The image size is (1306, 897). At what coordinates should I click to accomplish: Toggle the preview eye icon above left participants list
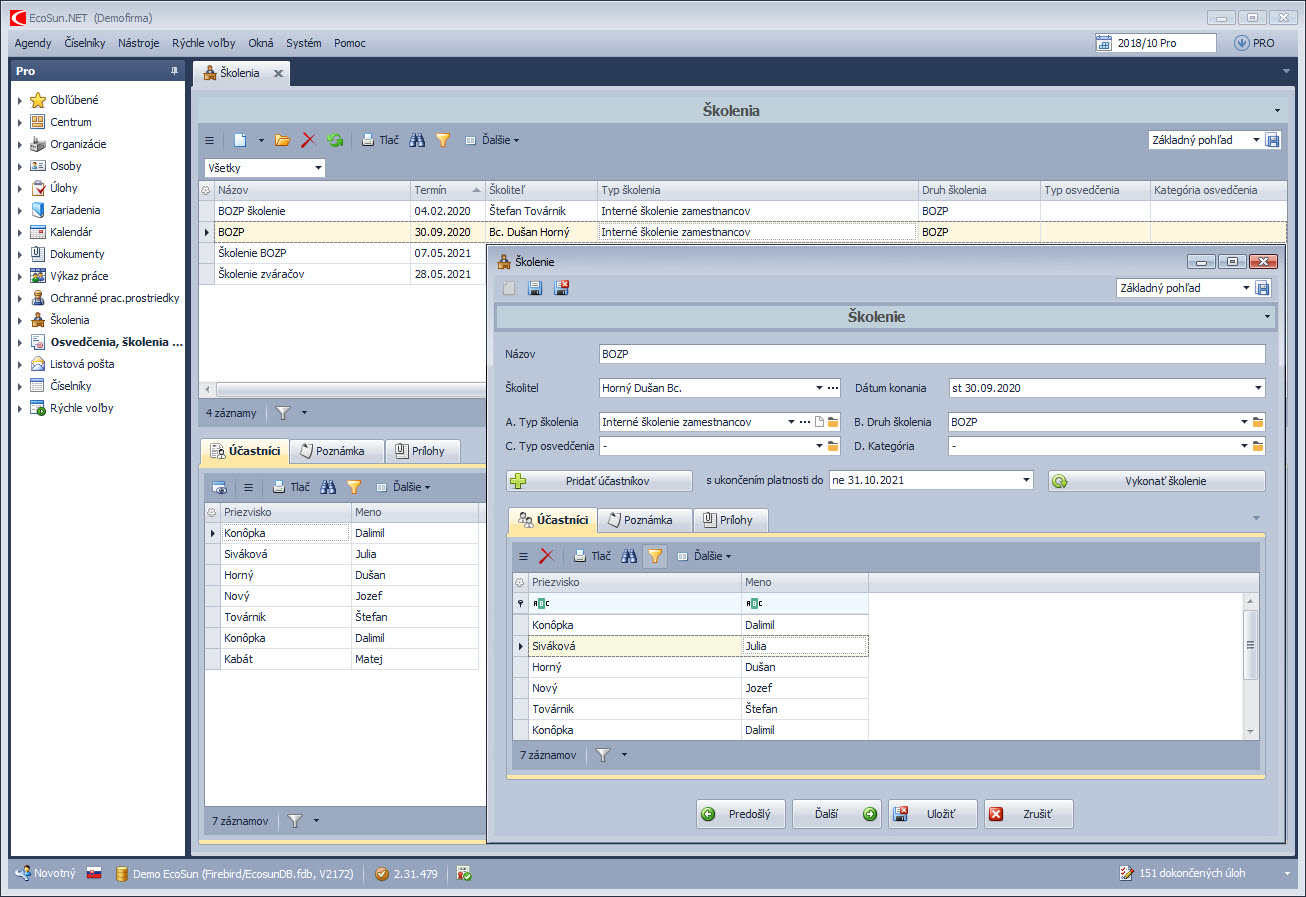pyautogui.click(x=218, y=487)
